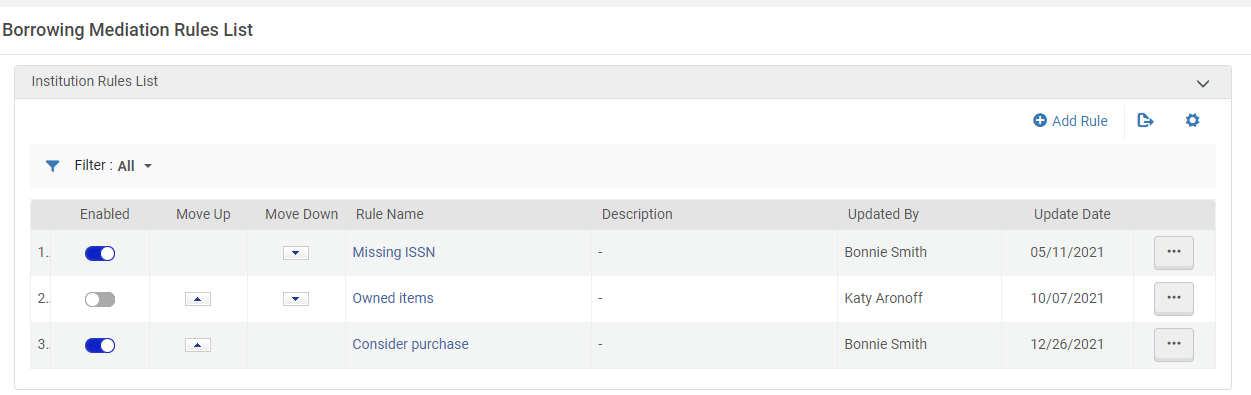Click the Update Date column header
1251x395 pixels.
pos(1072,214)
